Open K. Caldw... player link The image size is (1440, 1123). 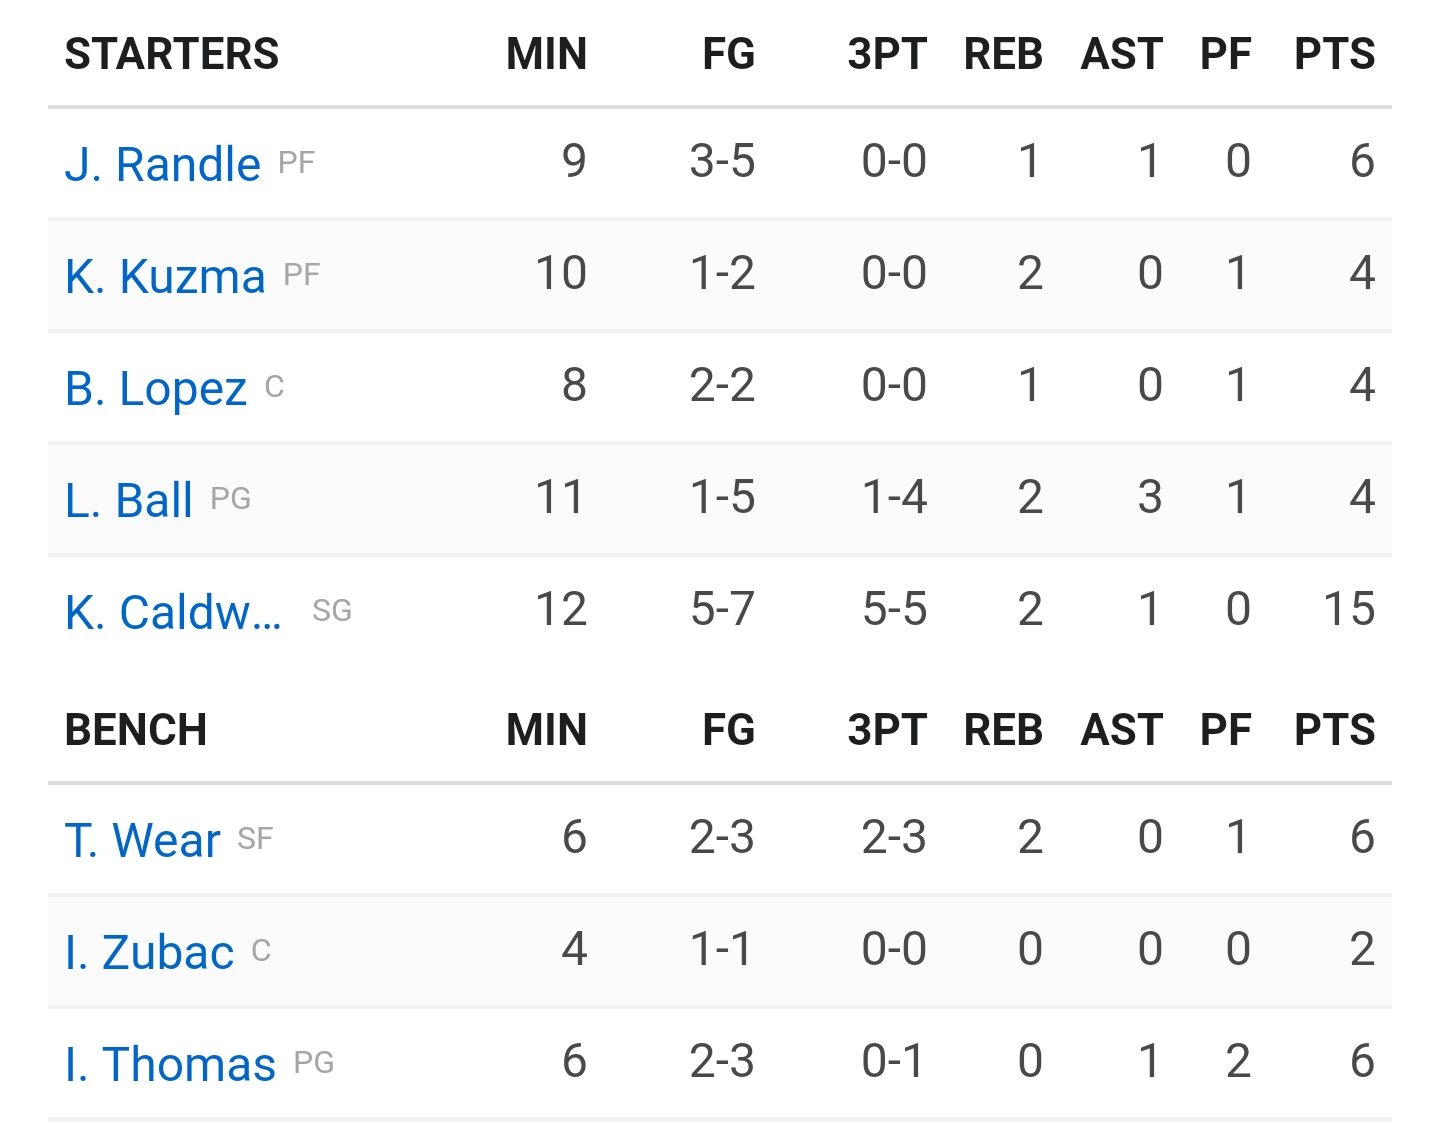pyautogui.click(x=173, y=612)
